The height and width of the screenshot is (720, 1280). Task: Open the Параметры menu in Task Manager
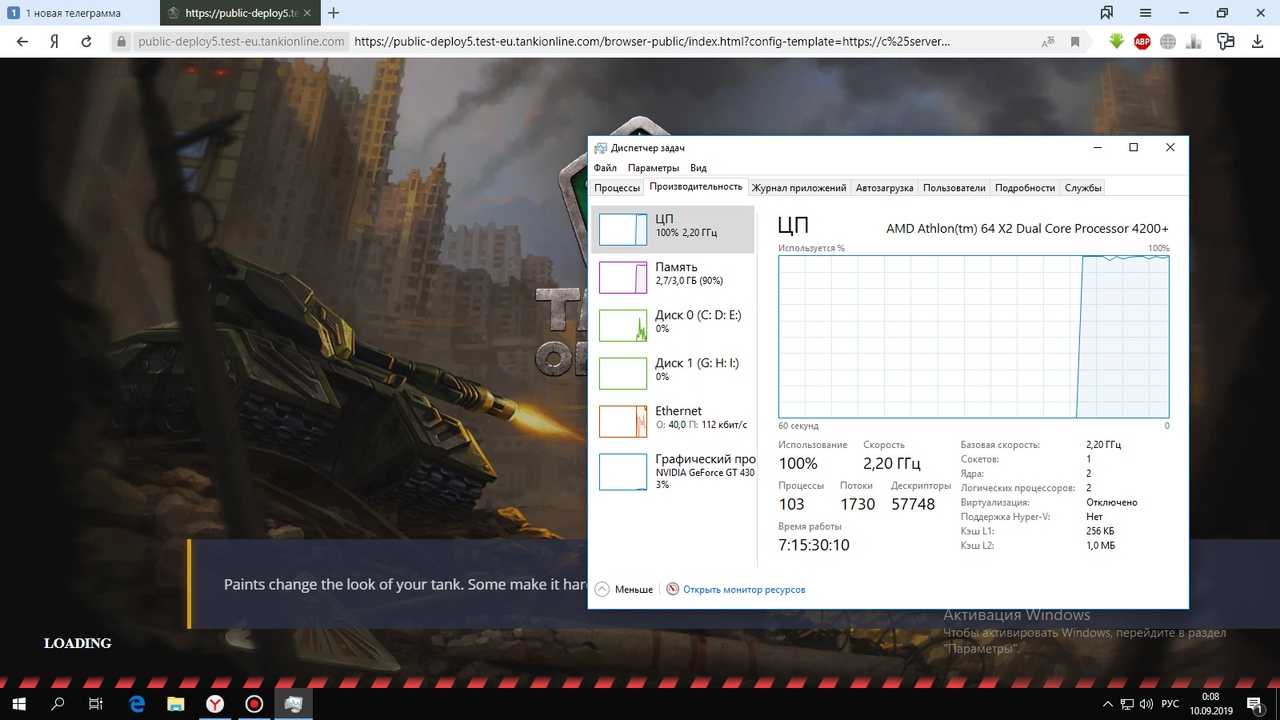click(x=653, y=168)
